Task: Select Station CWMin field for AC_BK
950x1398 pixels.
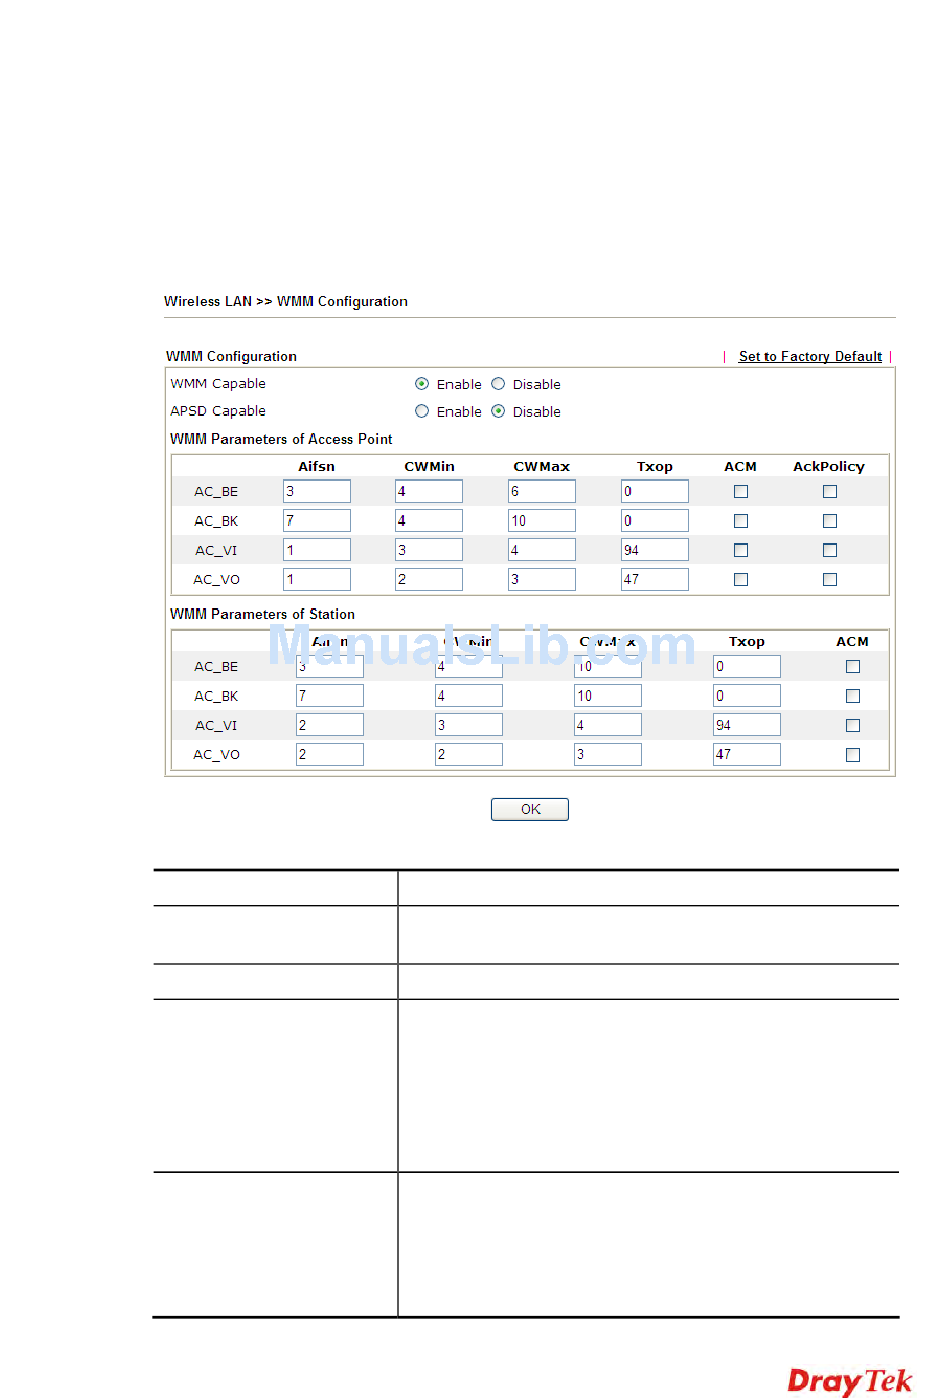Action: tap(469, 696)
